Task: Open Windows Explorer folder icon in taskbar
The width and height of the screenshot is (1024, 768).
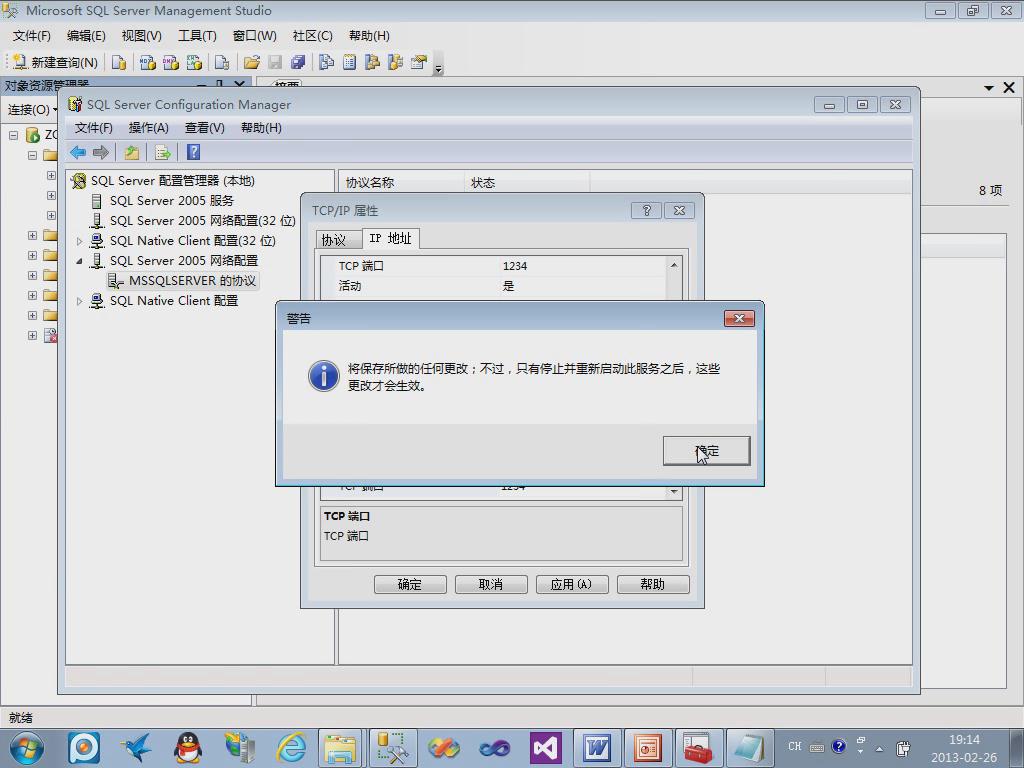Action: click(x=340, y=748)
